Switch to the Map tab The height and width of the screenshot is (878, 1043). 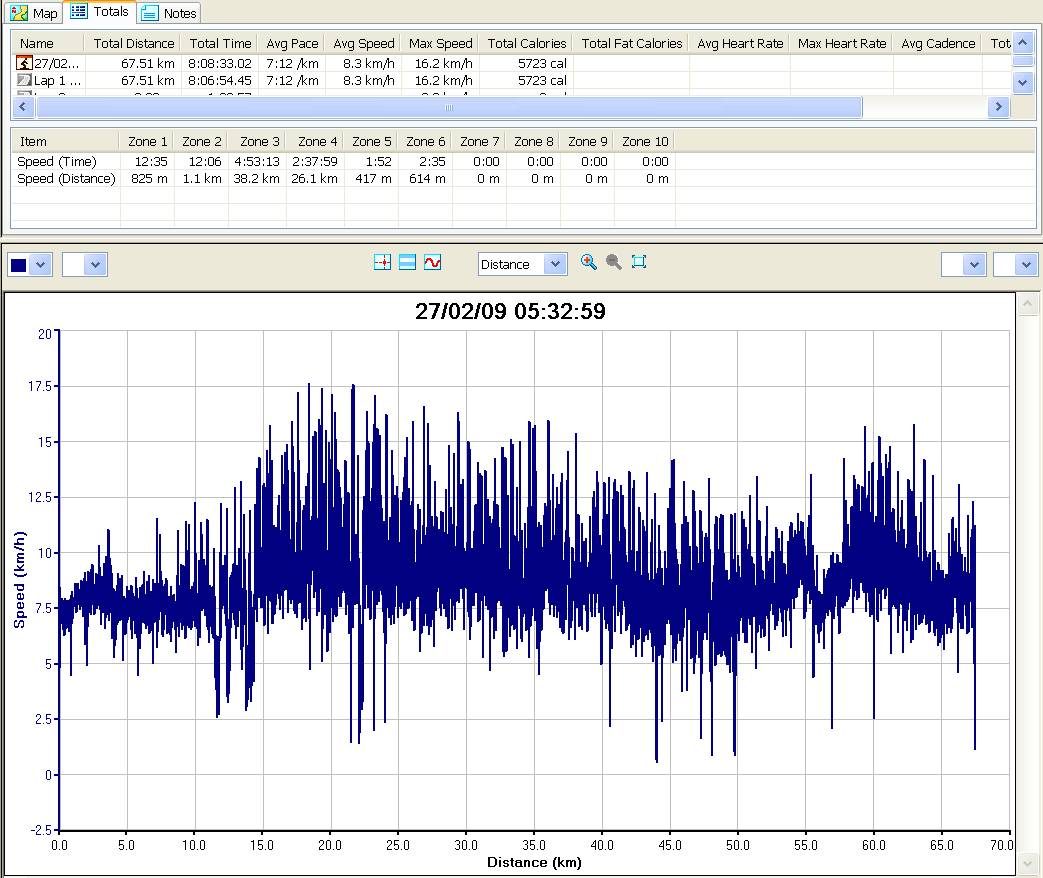coord(35,13)
